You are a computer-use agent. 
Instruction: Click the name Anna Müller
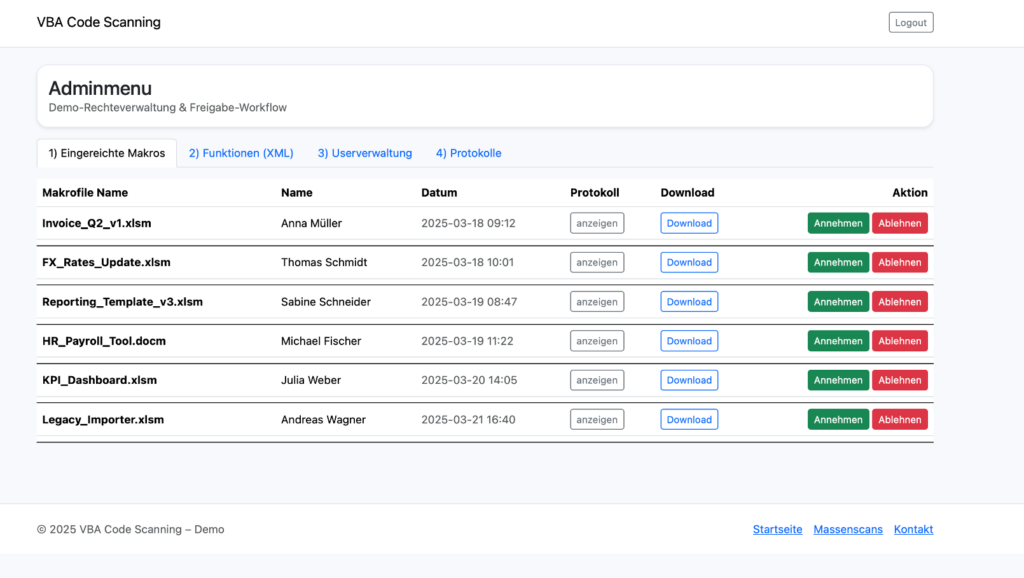312,223
